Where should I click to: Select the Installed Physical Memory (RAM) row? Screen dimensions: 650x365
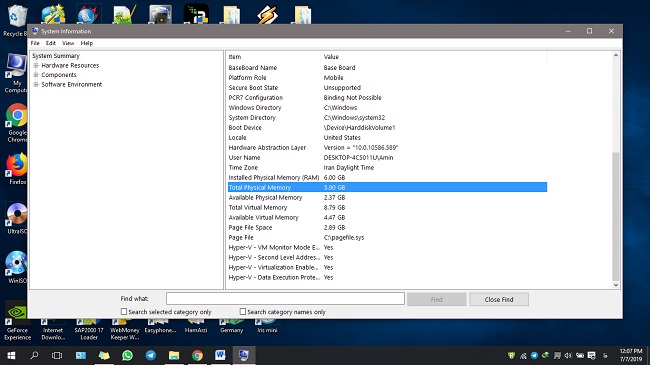(387, 178)
